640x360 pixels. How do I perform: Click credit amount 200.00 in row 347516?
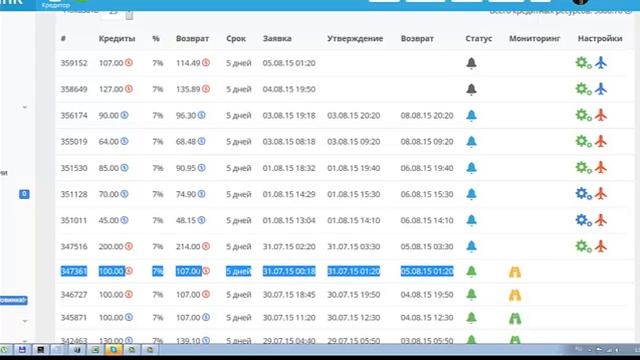click(x=111, y=247)
